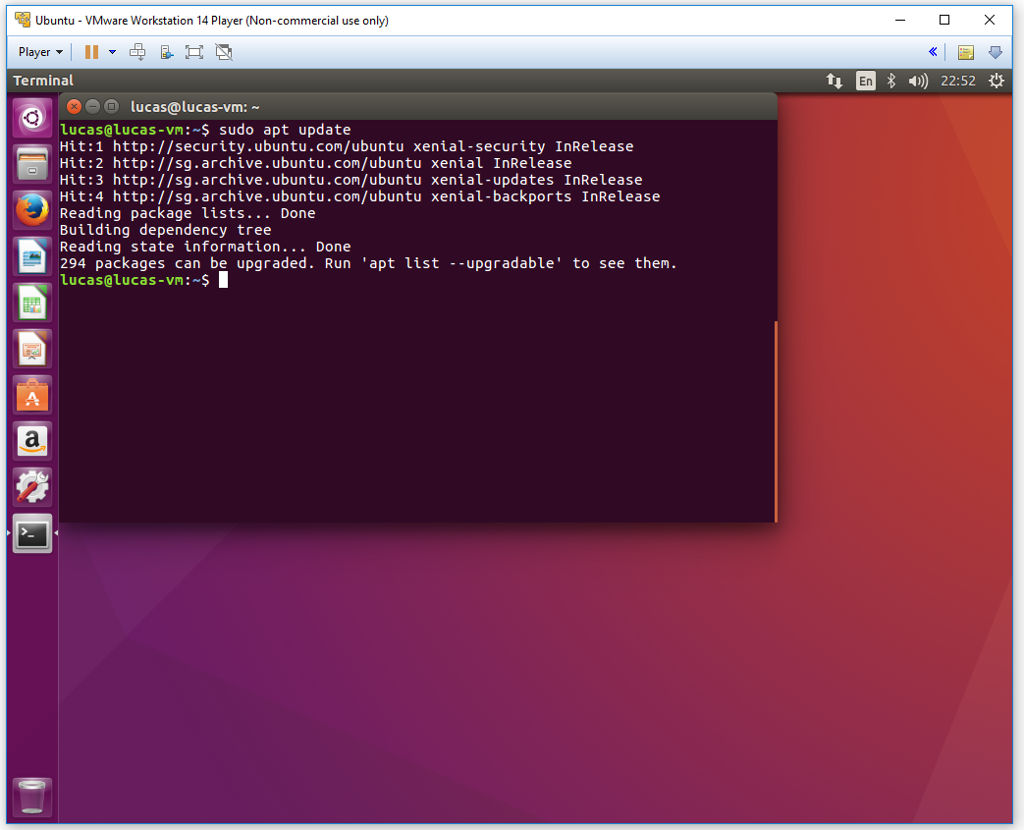Open the VMware notes/message log icon
The width and height of the screenshot is (1024, 830).
tap(966, 52)
